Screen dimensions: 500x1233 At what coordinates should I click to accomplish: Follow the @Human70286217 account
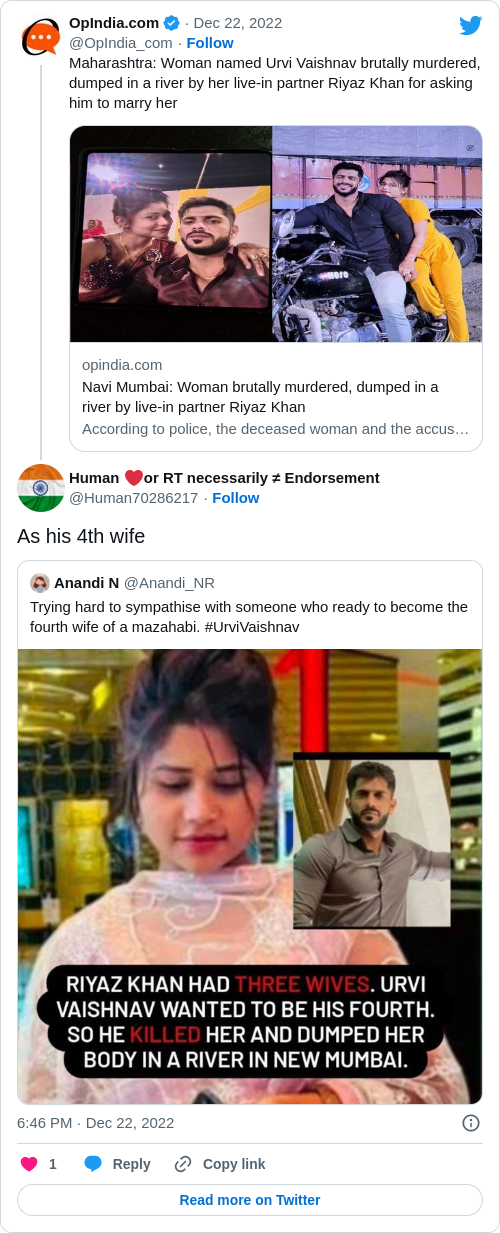[236, 497]
